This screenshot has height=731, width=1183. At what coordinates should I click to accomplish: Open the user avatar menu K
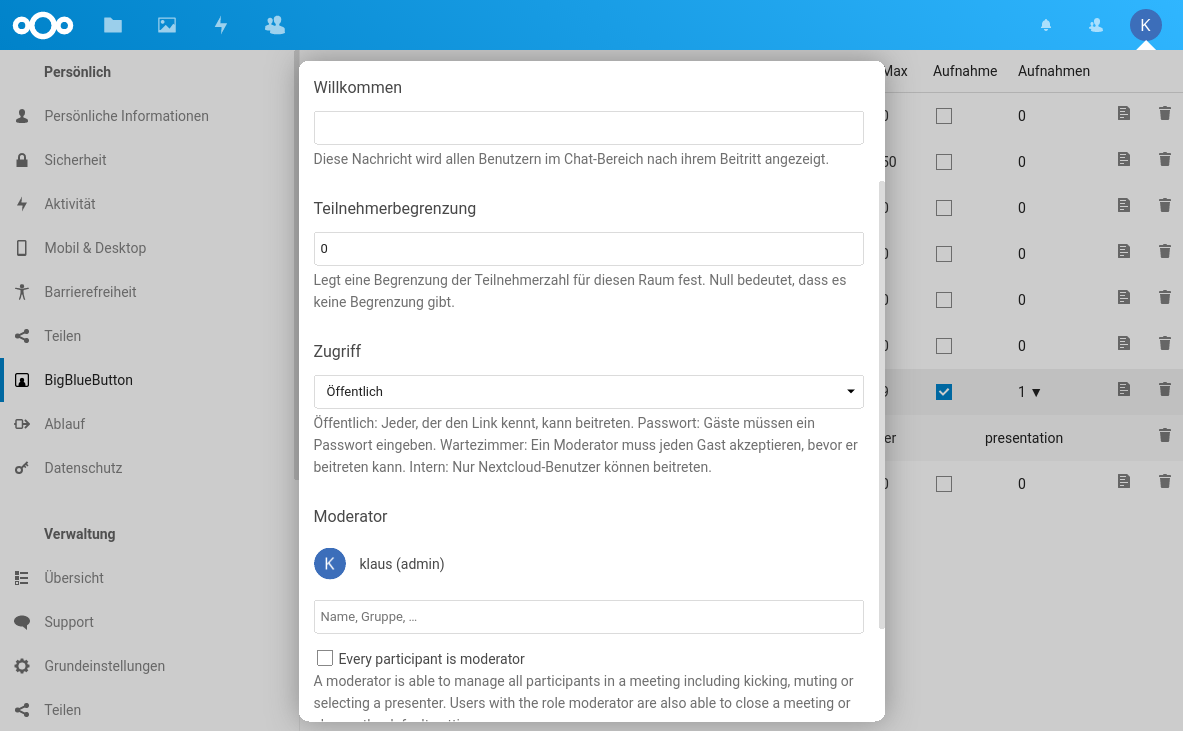[x=1145, y=25]
